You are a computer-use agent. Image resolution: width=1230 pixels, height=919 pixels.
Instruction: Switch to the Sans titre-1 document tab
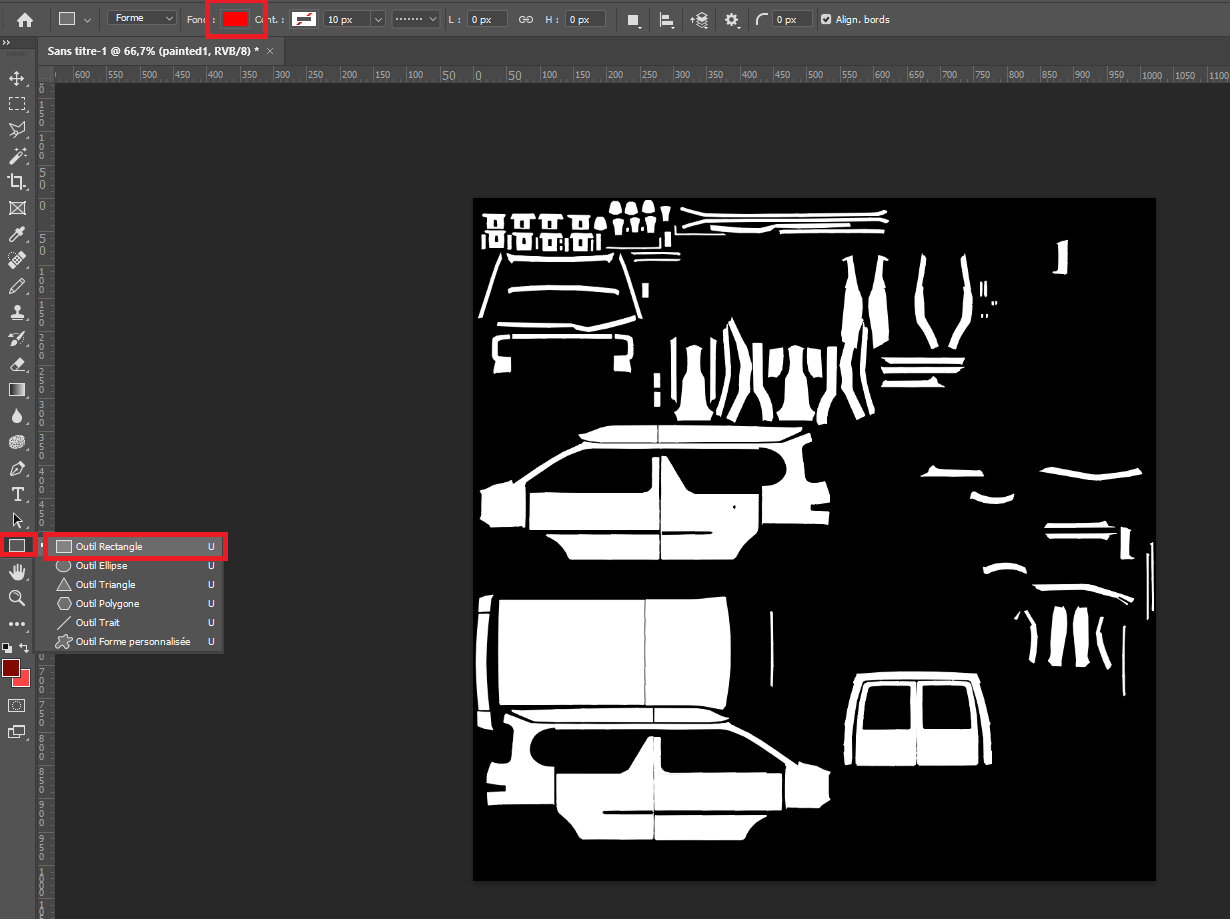point(153,50)
